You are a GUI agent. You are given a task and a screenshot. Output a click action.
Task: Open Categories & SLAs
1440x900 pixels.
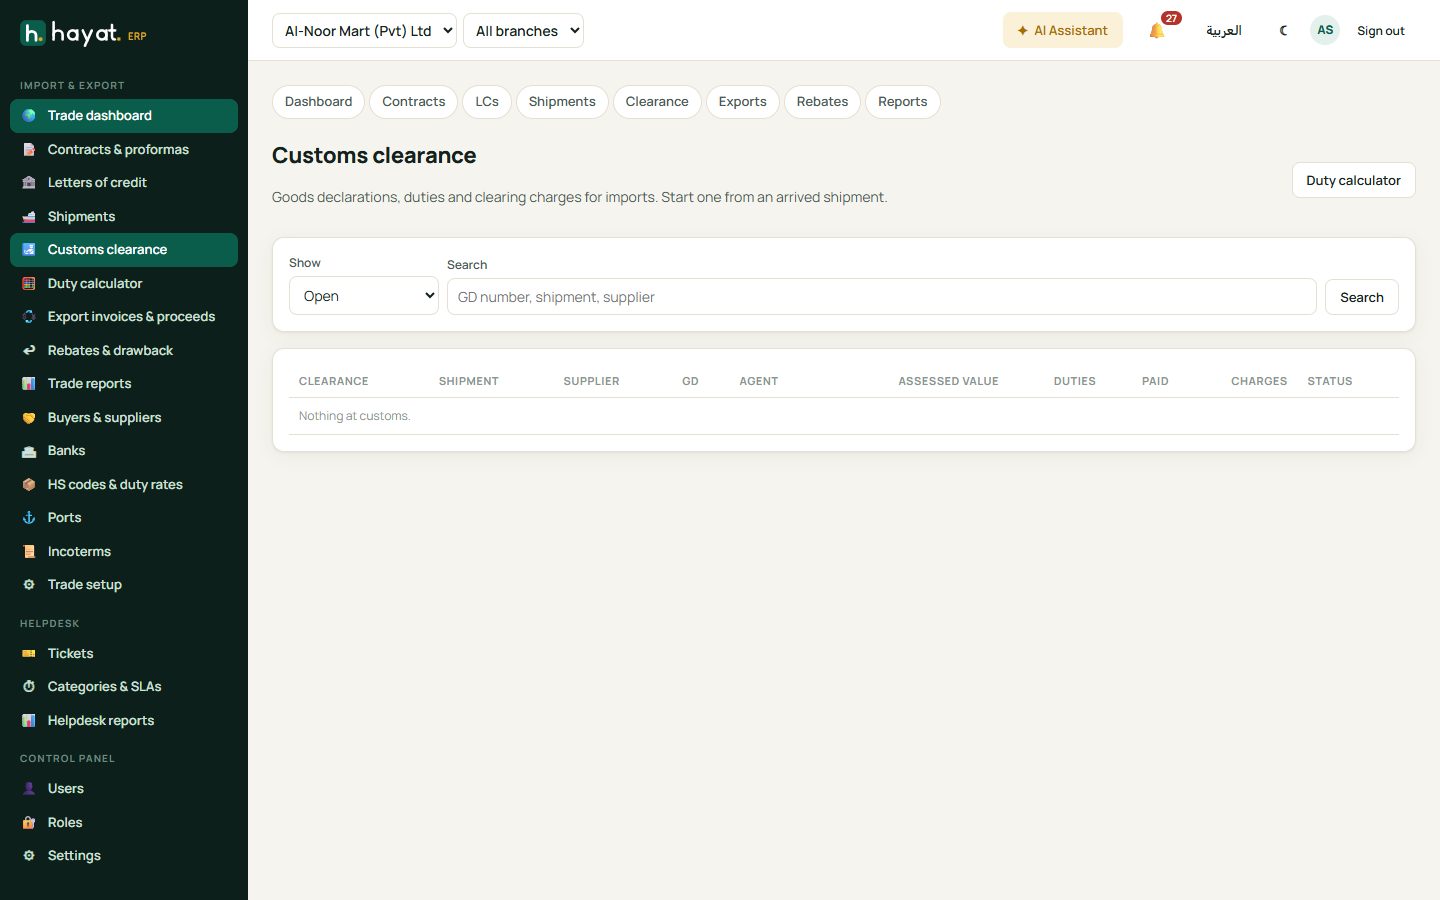point(124,687)
